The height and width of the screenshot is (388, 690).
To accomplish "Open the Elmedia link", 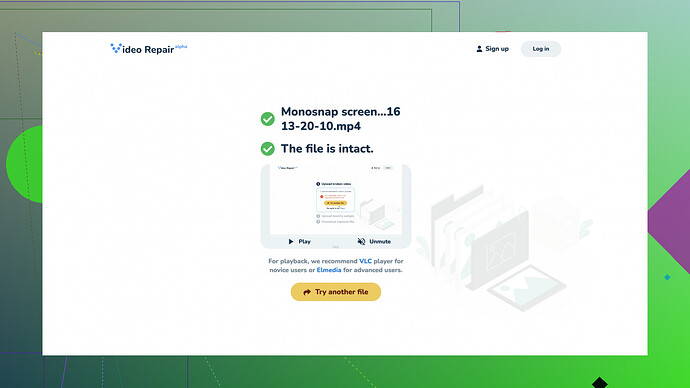I will click(329, 270).
